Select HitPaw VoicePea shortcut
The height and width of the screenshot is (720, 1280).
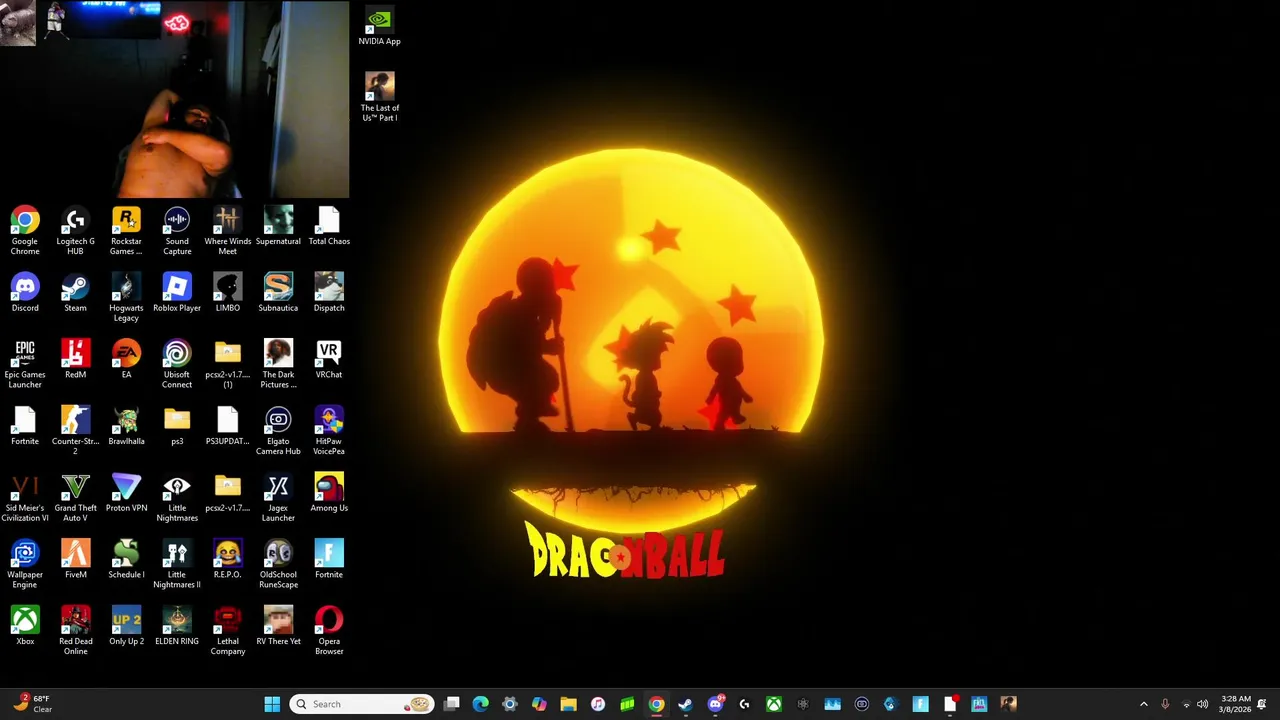[329, 431]
